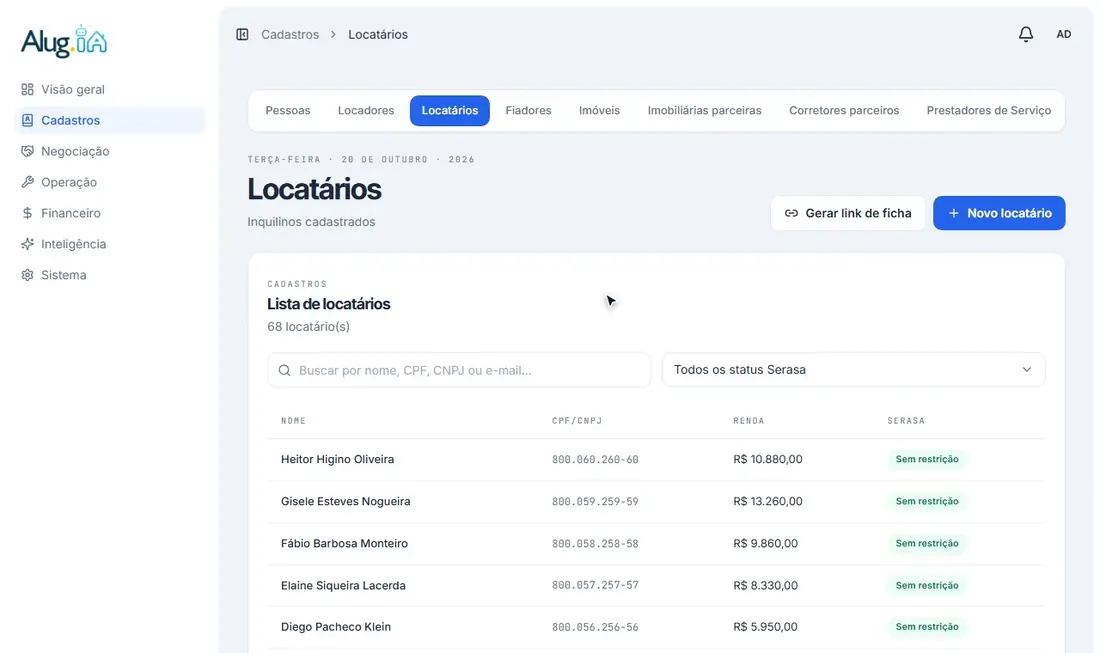1100x653 pixels.
Task: Expand the Todos os status Serasa dropdown
Action: click(853, 370)
